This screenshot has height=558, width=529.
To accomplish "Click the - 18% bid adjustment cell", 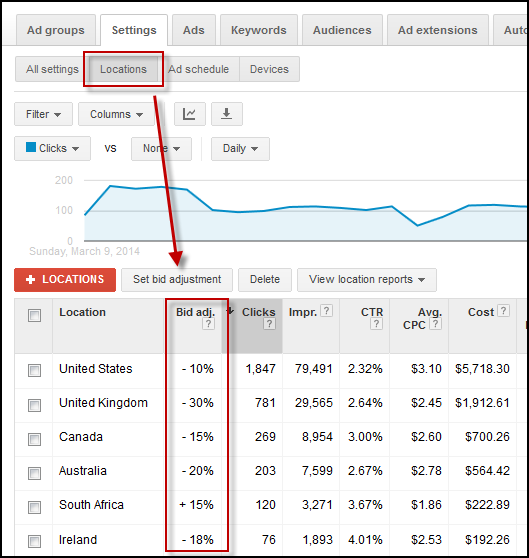I will click(x=198, y=539).
